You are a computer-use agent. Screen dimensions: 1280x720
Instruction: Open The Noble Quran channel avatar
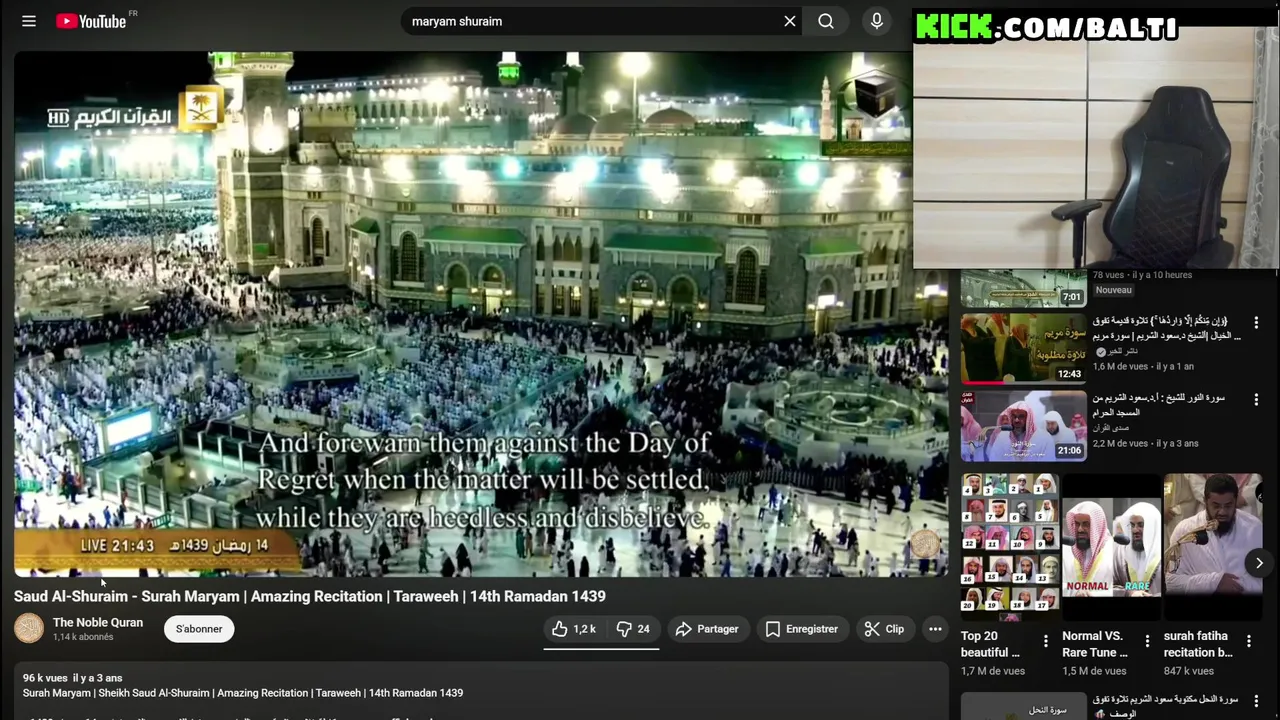pyautogui.click(x=29, y=629)
